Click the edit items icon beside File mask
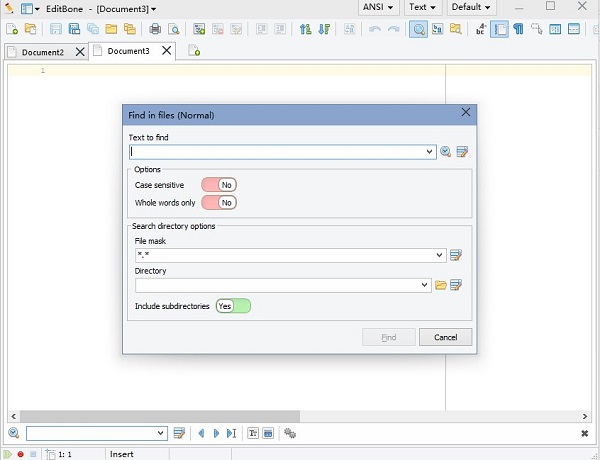Viewport: 600px width, 460px height. 456,255
